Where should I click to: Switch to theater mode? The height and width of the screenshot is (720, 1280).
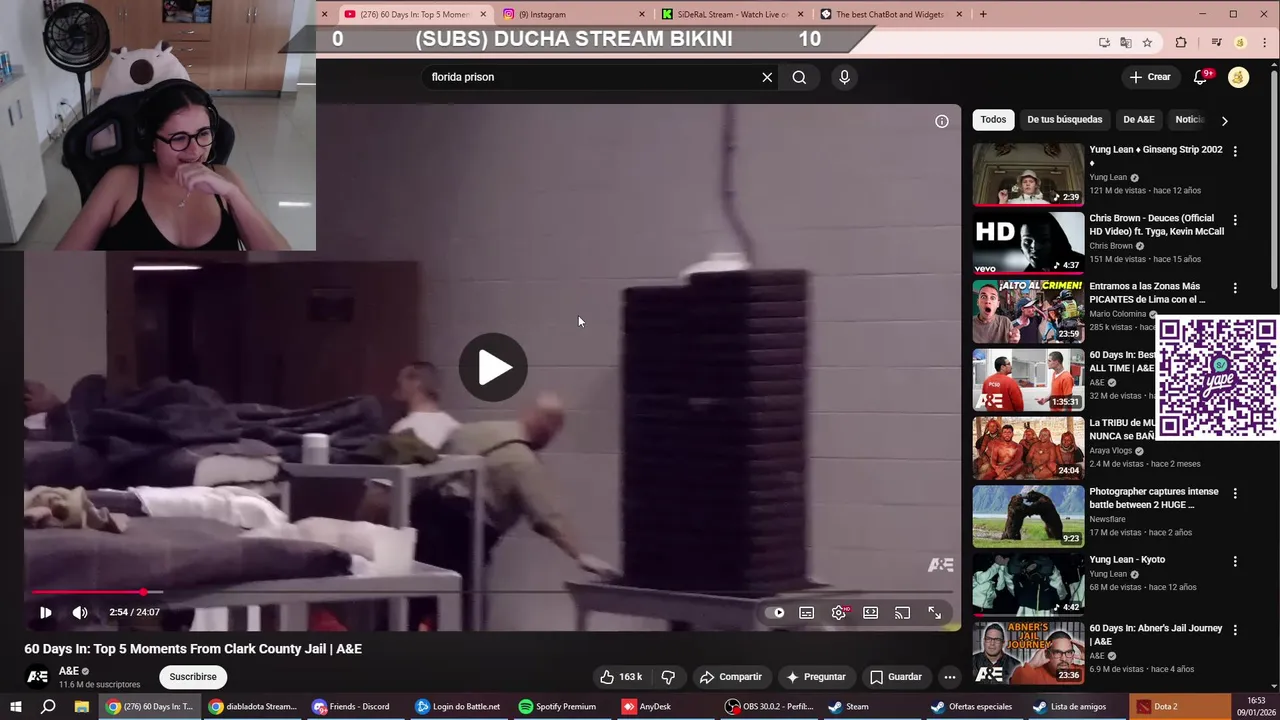871,613
